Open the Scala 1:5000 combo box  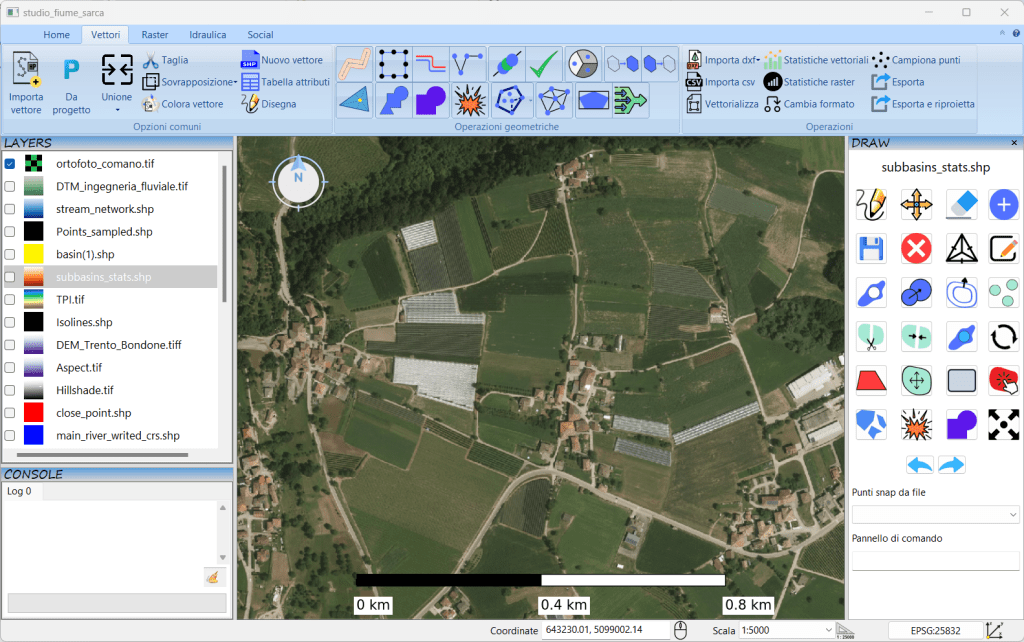tap(788, 630)
